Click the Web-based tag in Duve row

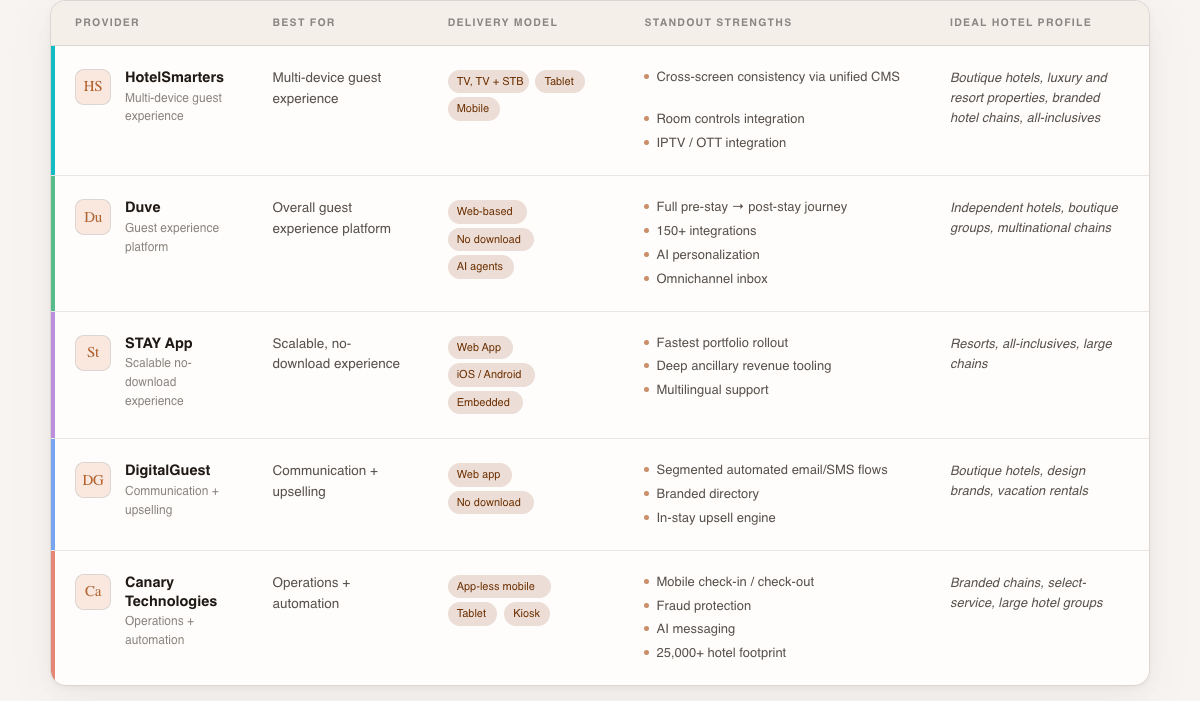[x=486, y=212]
